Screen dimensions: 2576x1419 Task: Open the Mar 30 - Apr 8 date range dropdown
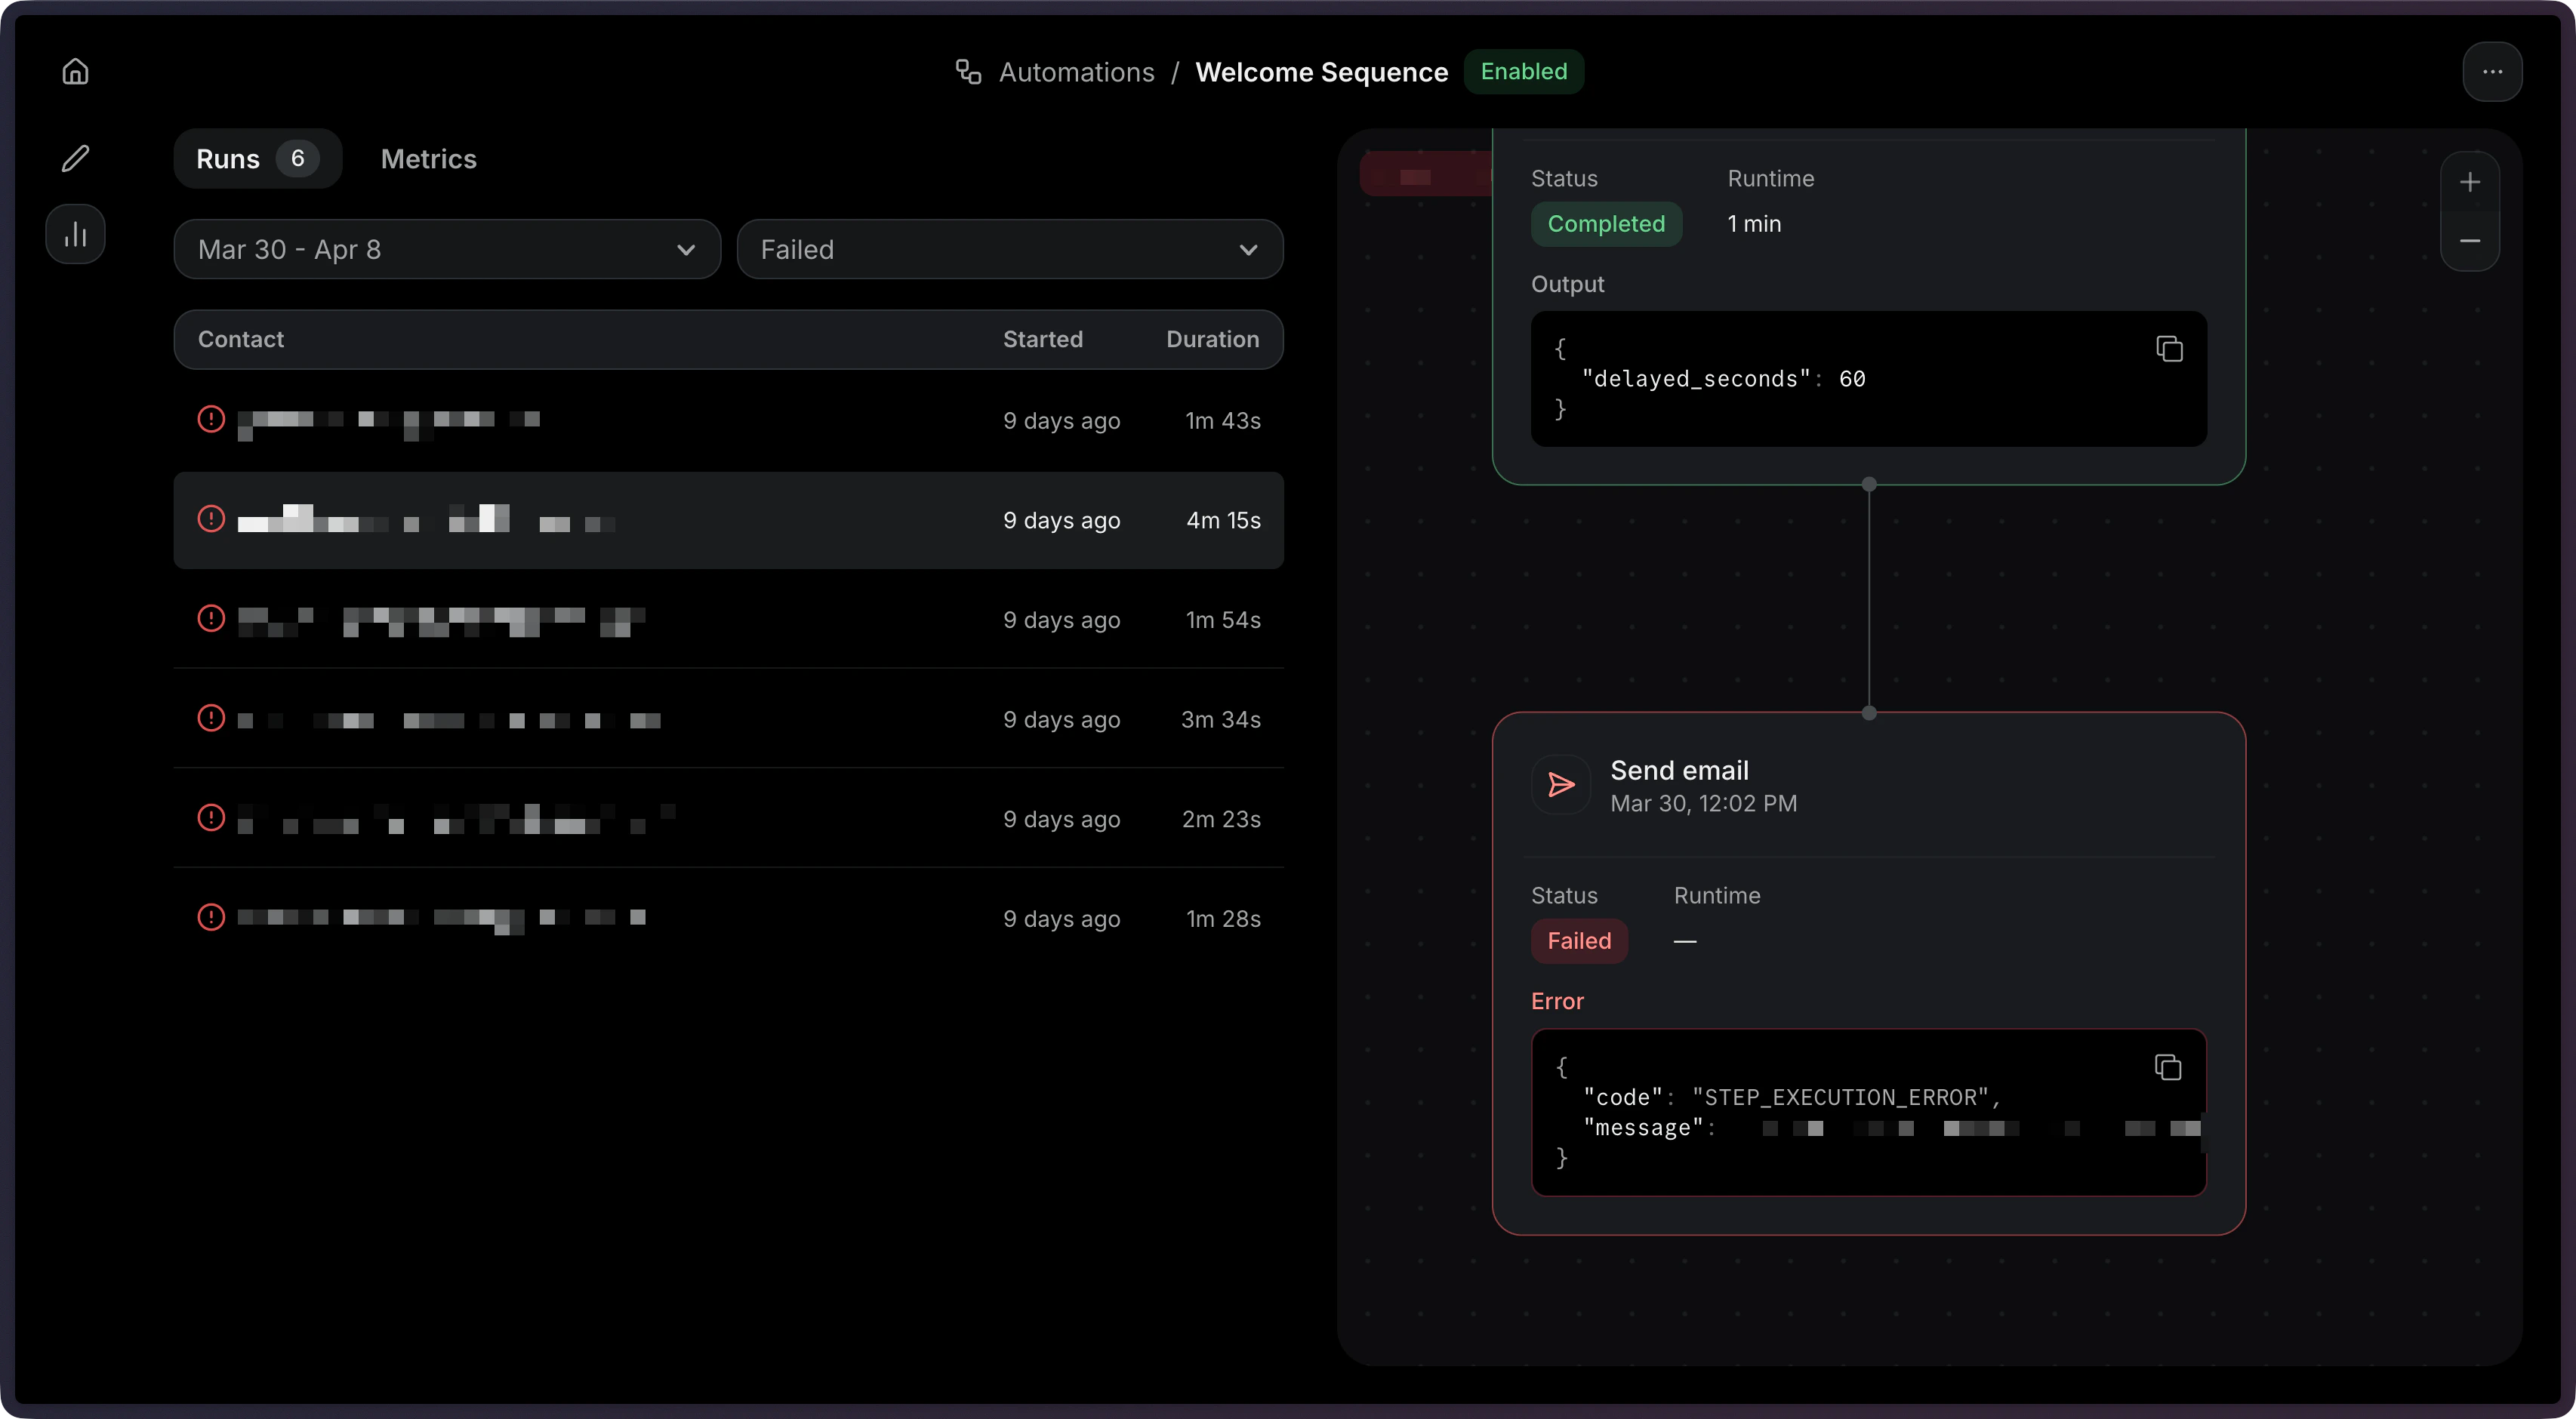tap(446, 249)
